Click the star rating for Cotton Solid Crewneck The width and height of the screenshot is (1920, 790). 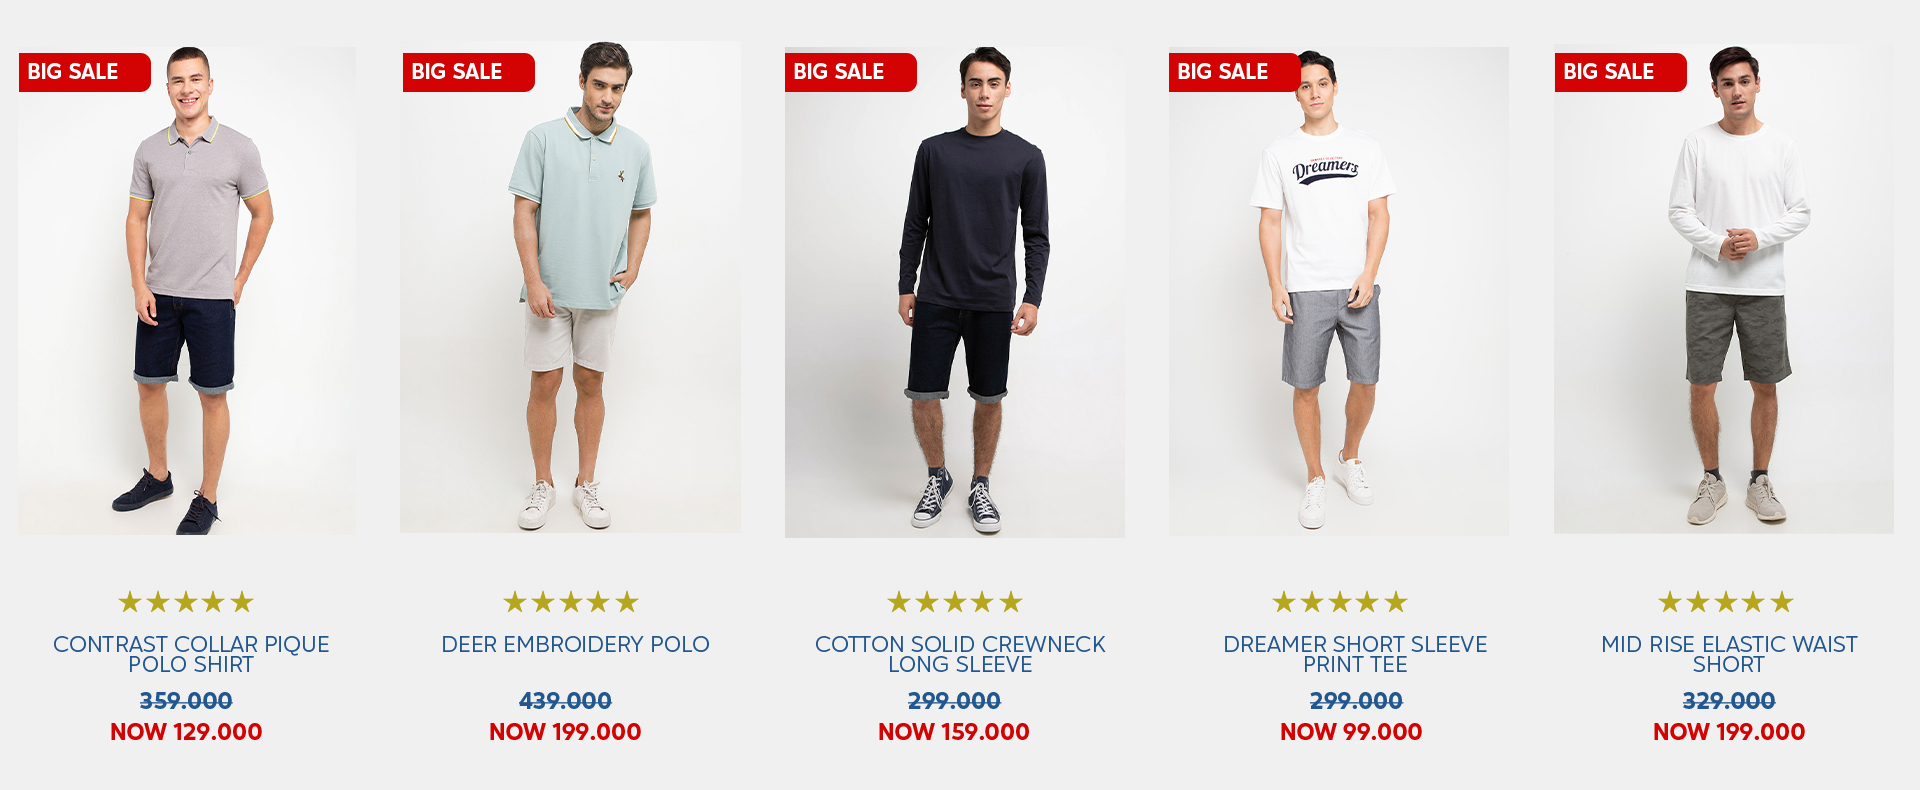(955, 602)
